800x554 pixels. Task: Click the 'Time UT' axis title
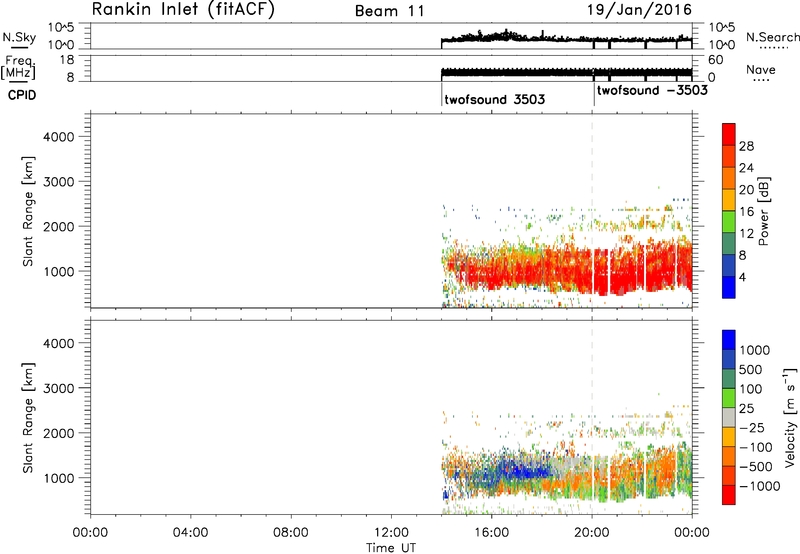(x=391, y=548)
